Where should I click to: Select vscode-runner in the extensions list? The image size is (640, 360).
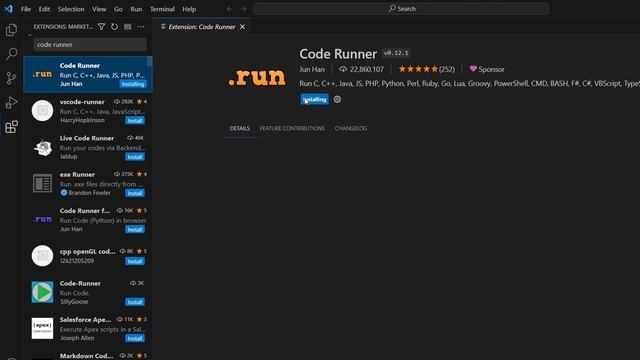[88, 111]
